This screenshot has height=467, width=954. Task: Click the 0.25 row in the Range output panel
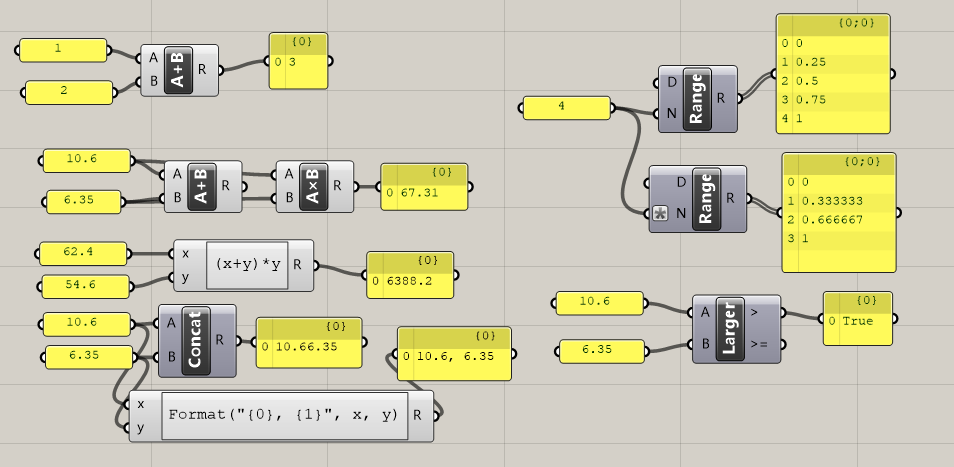[834, 62]
